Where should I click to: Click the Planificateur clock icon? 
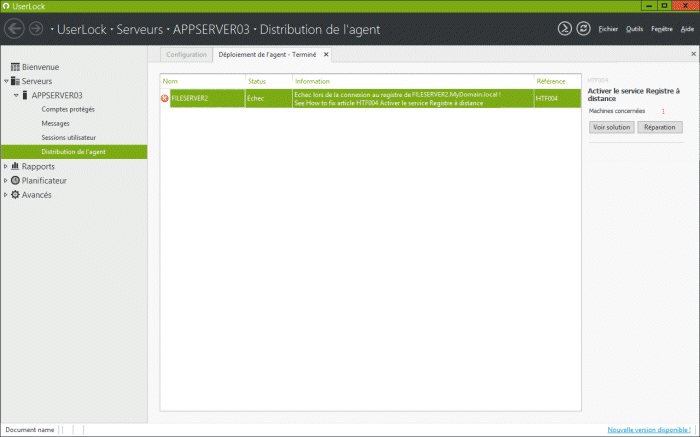tap(15, 180)
